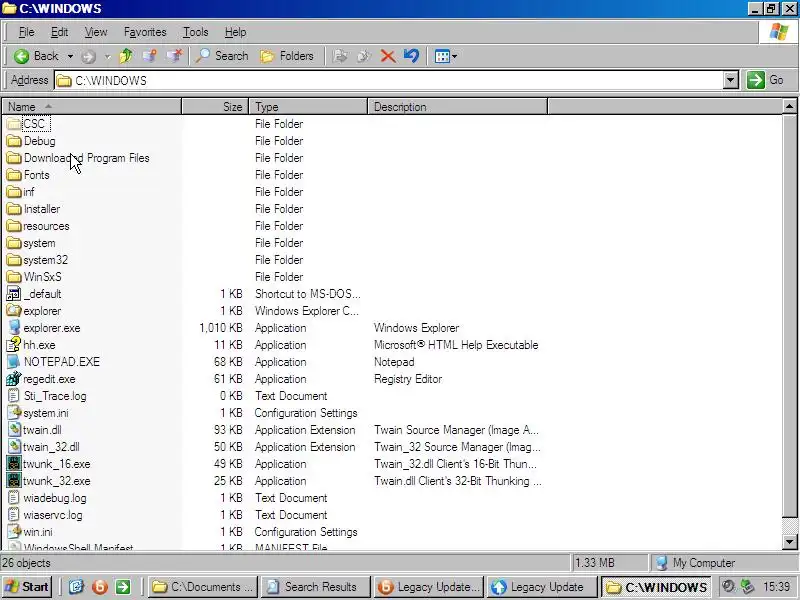Go back with the Back button

[35, 56]
